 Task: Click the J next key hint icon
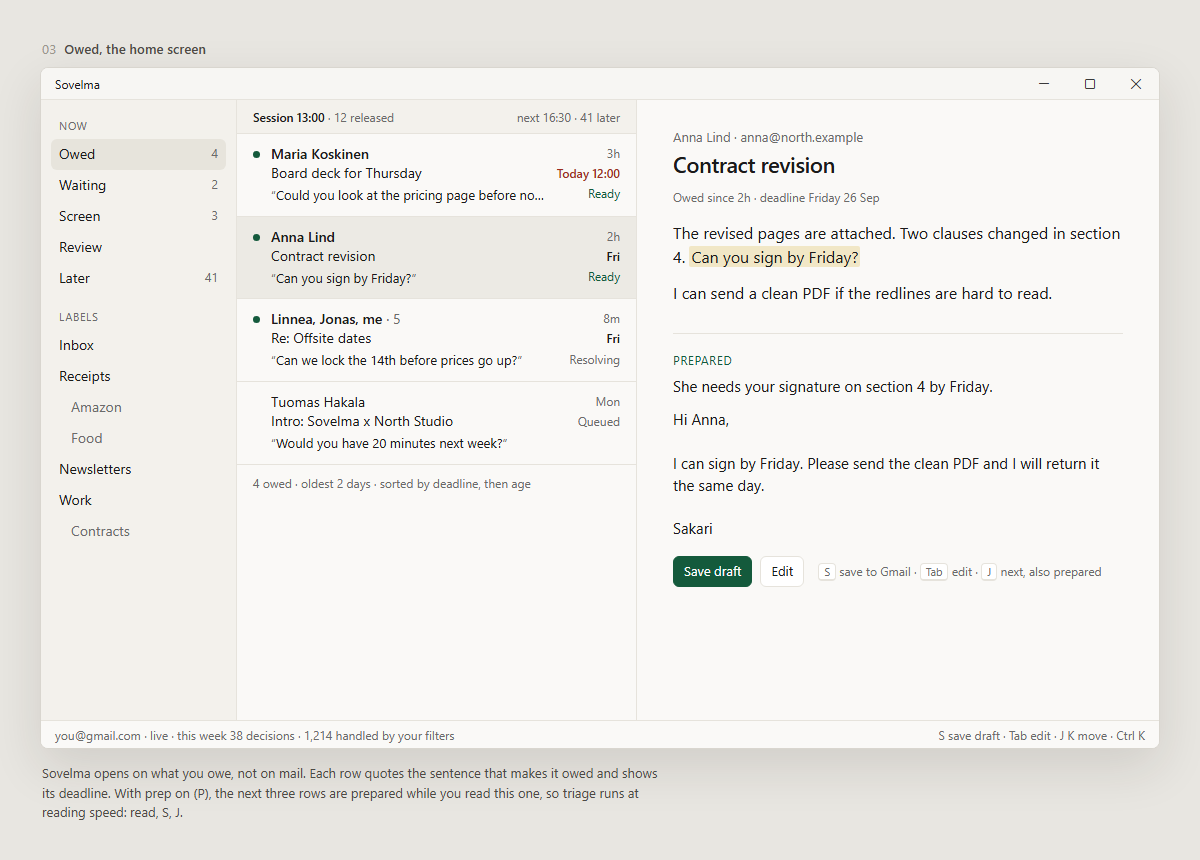click(988, 572)
